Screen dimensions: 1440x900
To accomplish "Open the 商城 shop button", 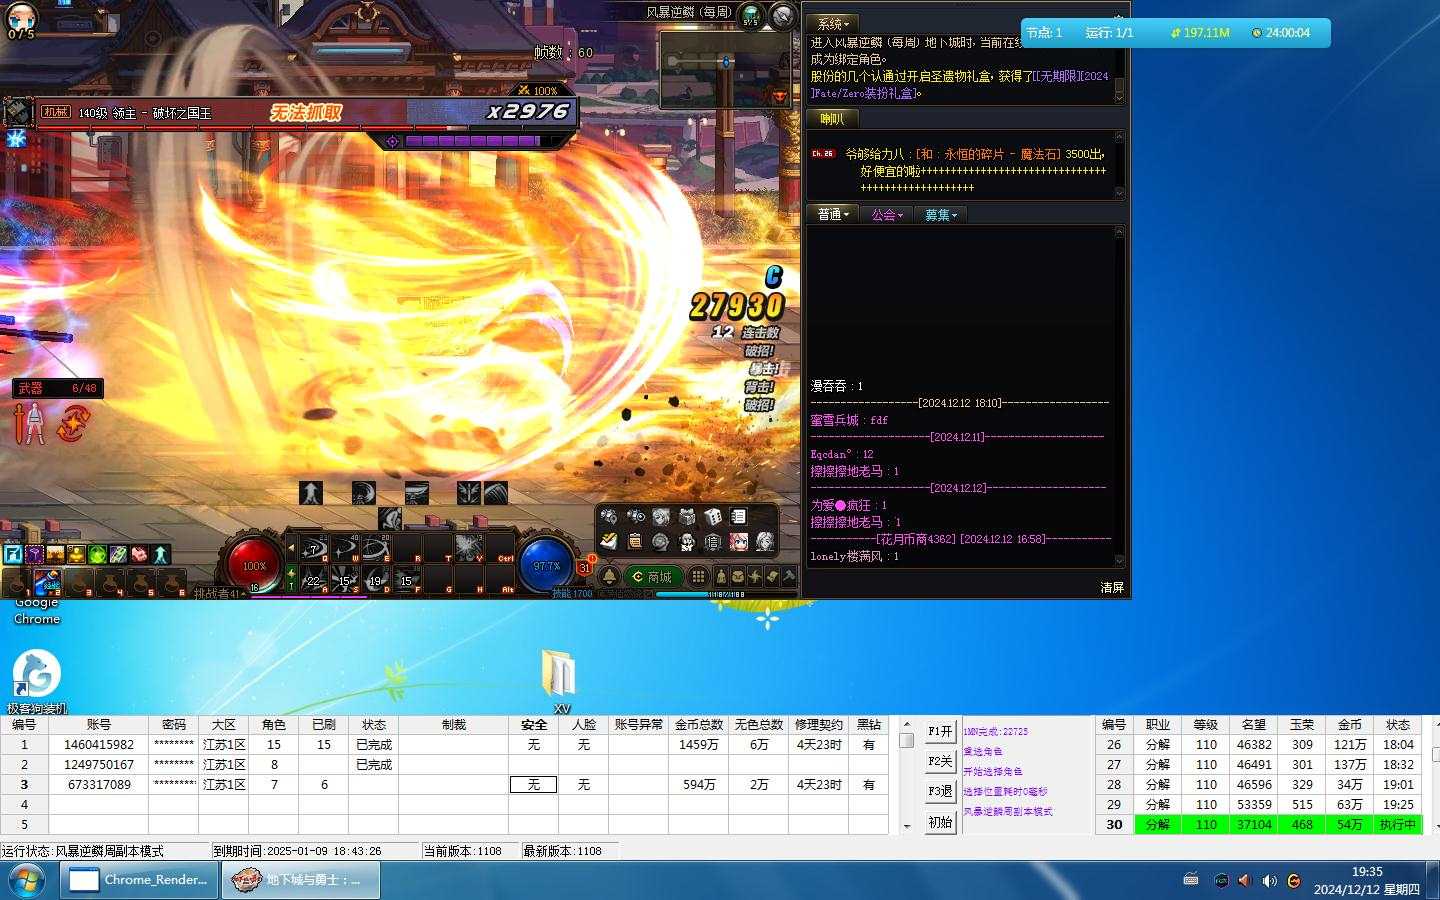I will point(652,576).
